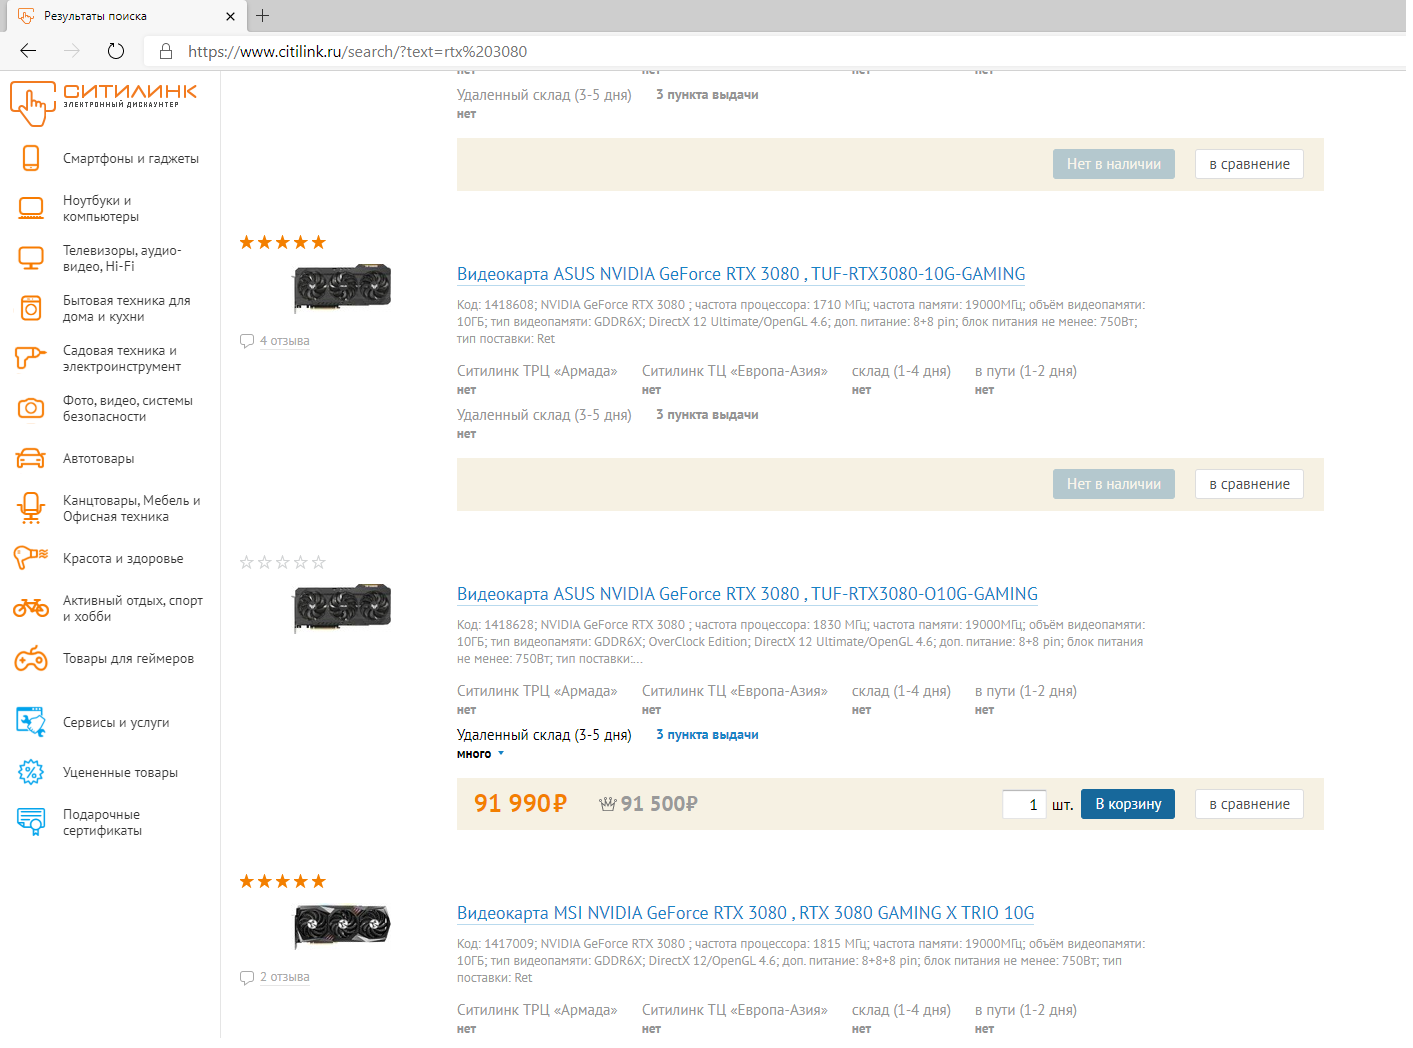Click the percent badge discounted goods icon
1413x1048 pixels.
pyautogui.click(x=31, y=772)
